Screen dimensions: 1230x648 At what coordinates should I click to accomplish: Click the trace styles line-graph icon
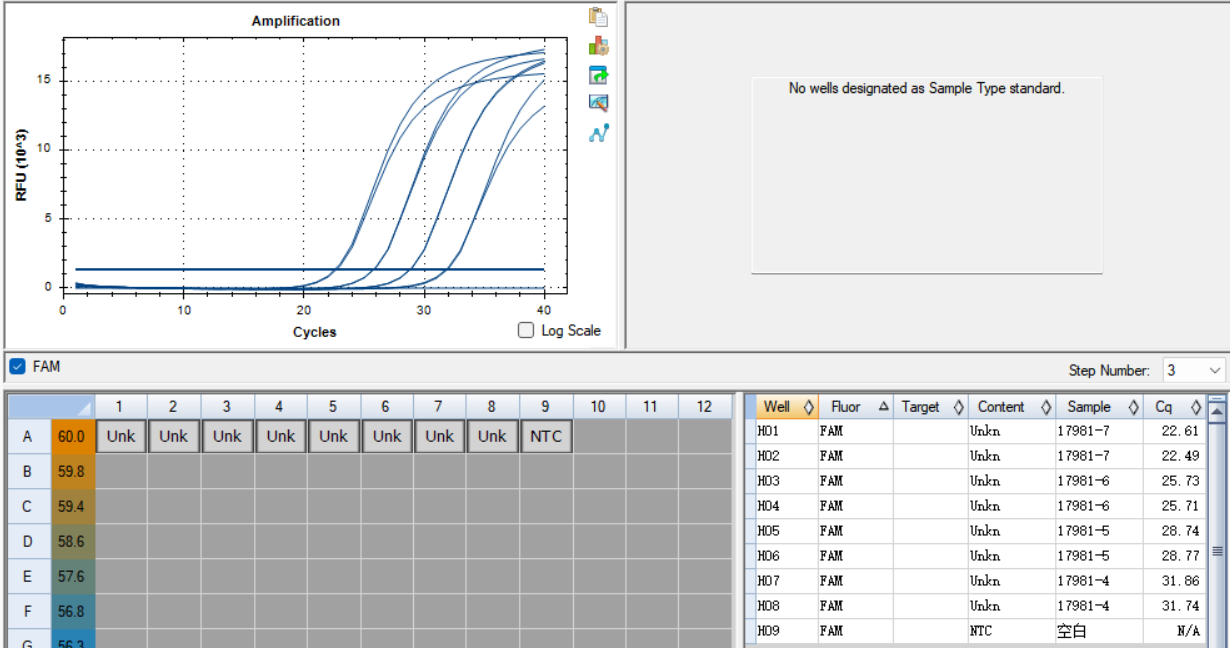point(599,132)
